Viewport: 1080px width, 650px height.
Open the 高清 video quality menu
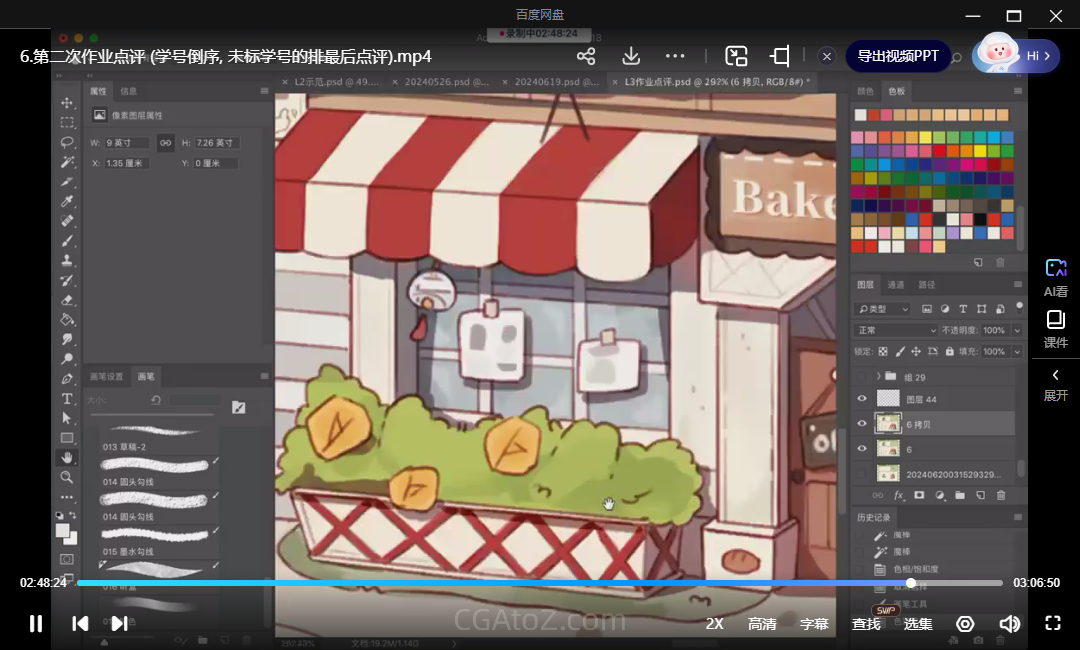tap(762, 624)
